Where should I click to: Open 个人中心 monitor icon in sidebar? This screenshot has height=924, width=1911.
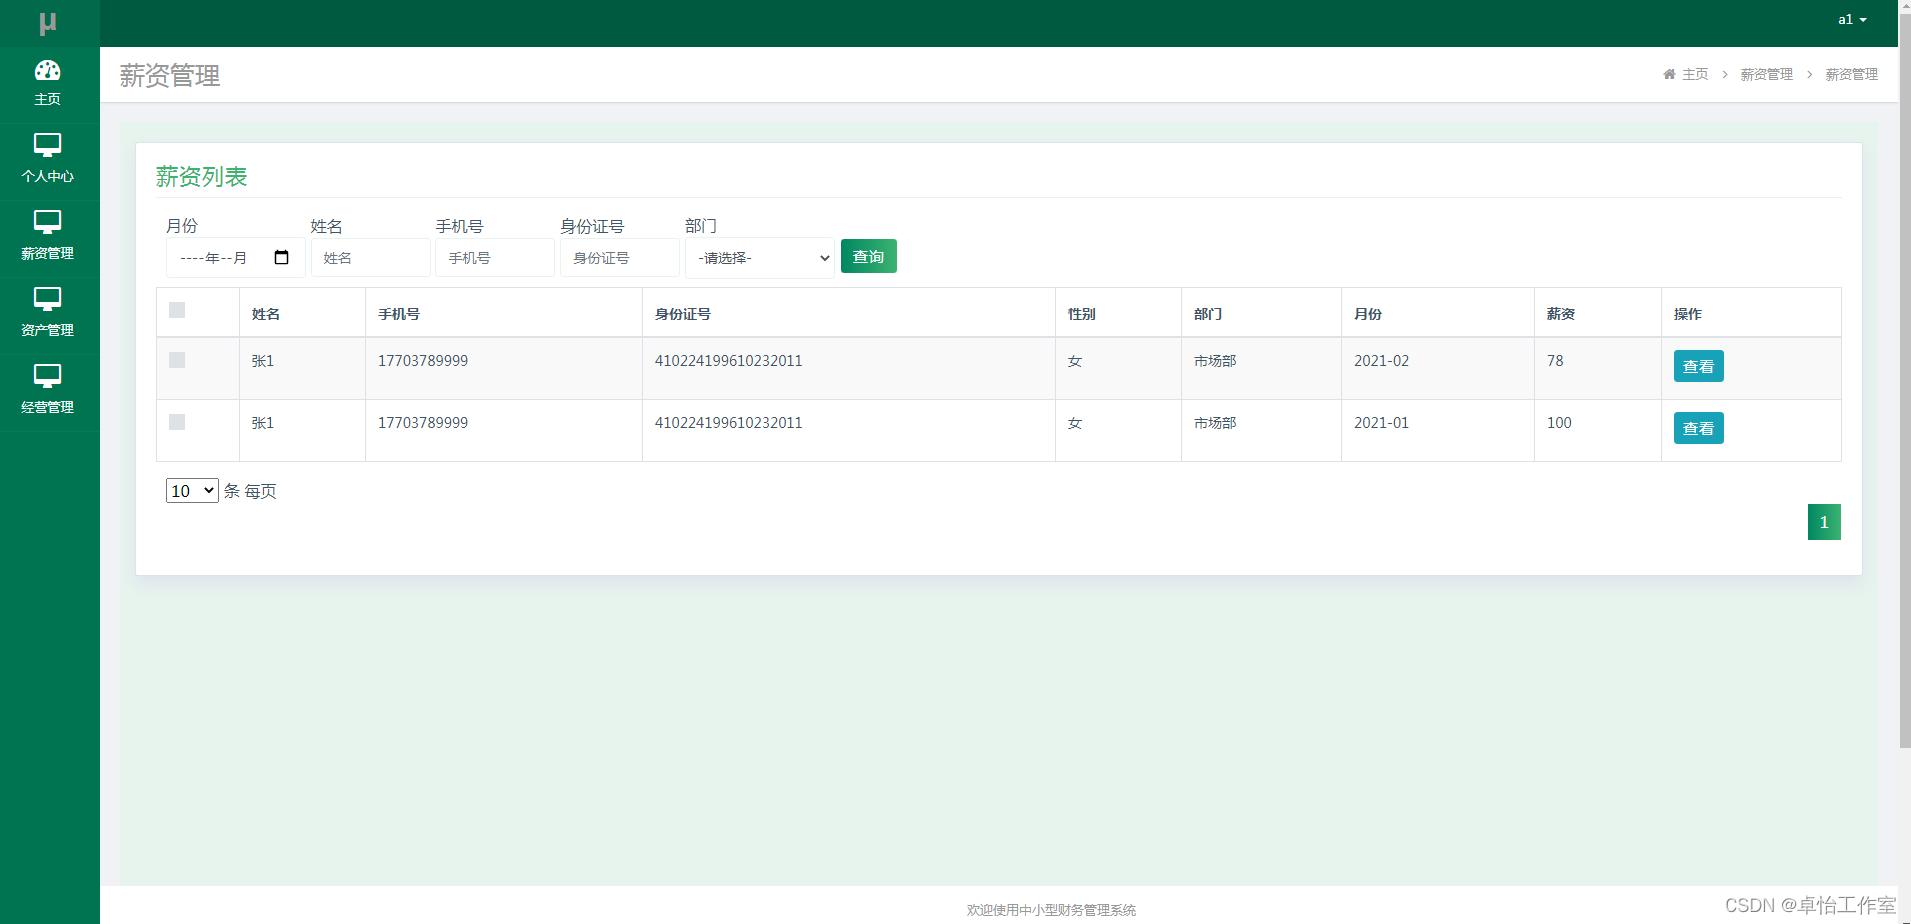point(48,146)
